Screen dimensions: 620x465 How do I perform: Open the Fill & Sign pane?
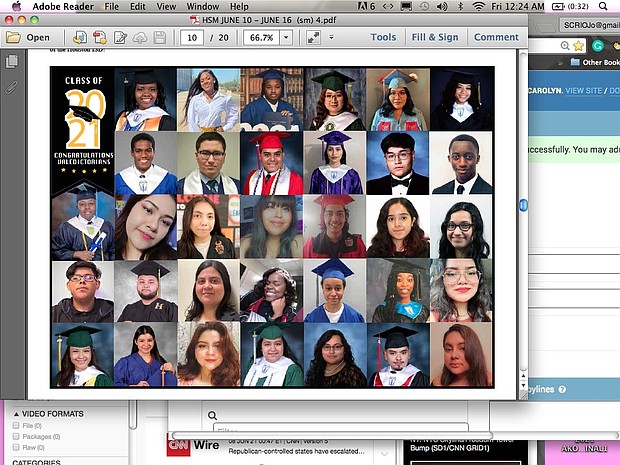coord(435,37)
